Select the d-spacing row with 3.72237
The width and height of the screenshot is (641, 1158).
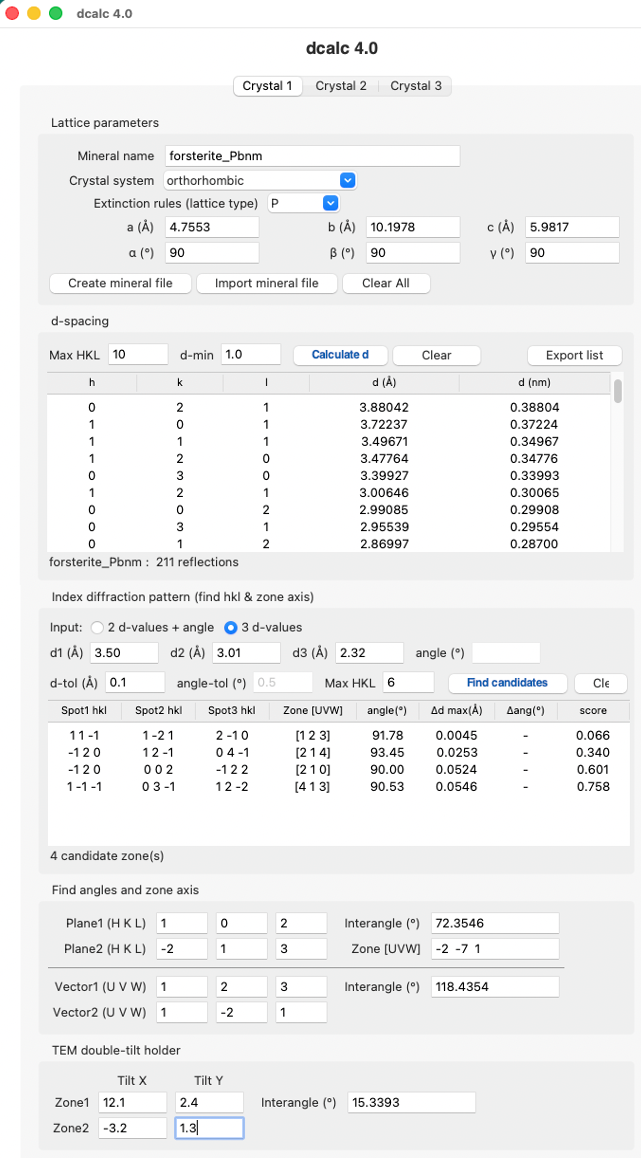click(329, 424)
